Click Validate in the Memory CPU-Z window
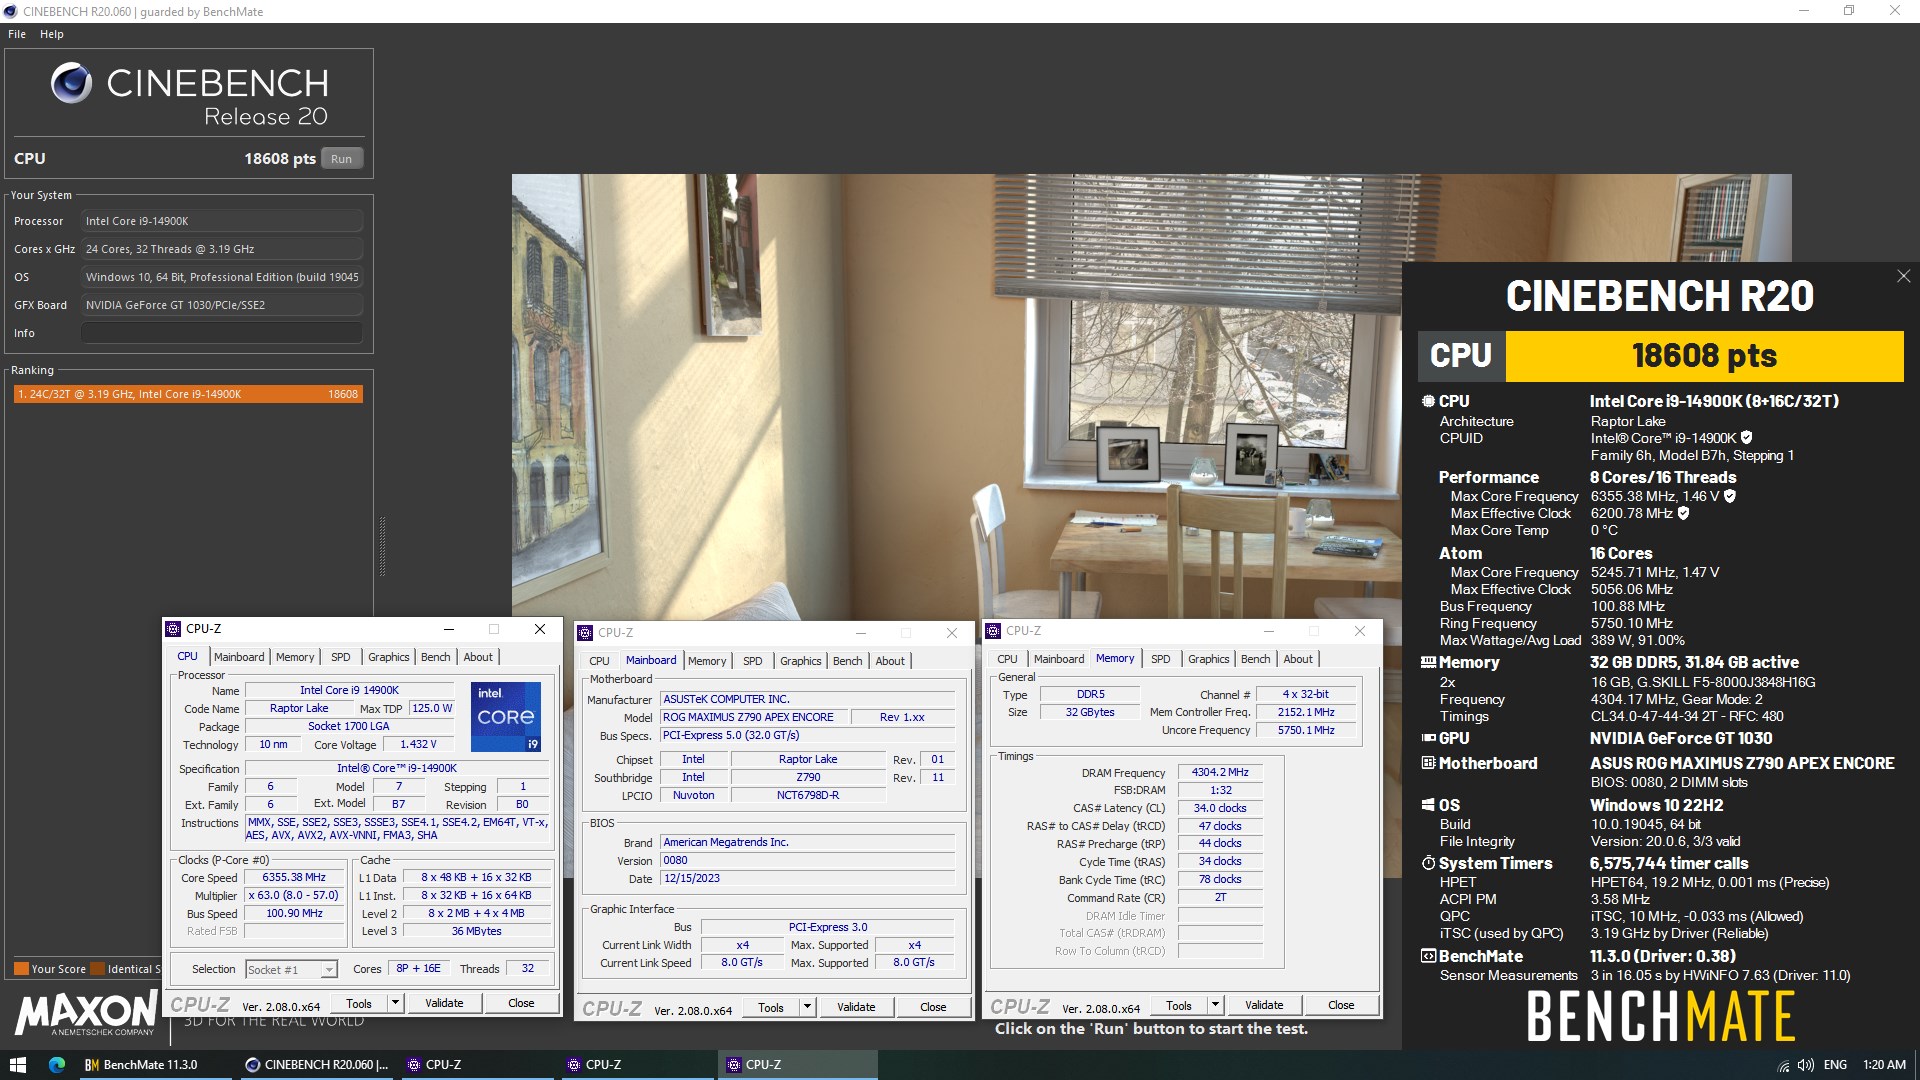The image size is (1920, 1080). (1264, 1005)
